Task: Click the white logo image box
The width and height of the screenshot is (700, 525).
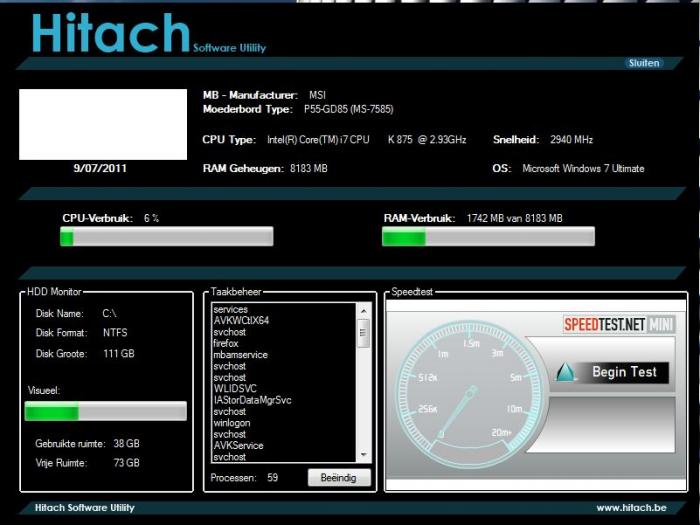Action: click(103, 125)
